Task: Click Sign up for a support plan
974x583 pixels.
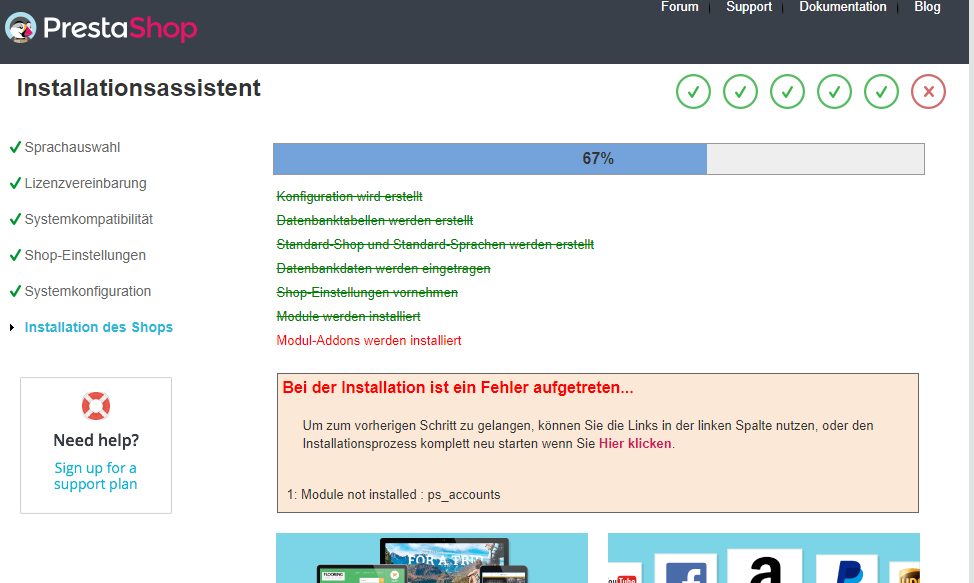Action: [96, 476]
